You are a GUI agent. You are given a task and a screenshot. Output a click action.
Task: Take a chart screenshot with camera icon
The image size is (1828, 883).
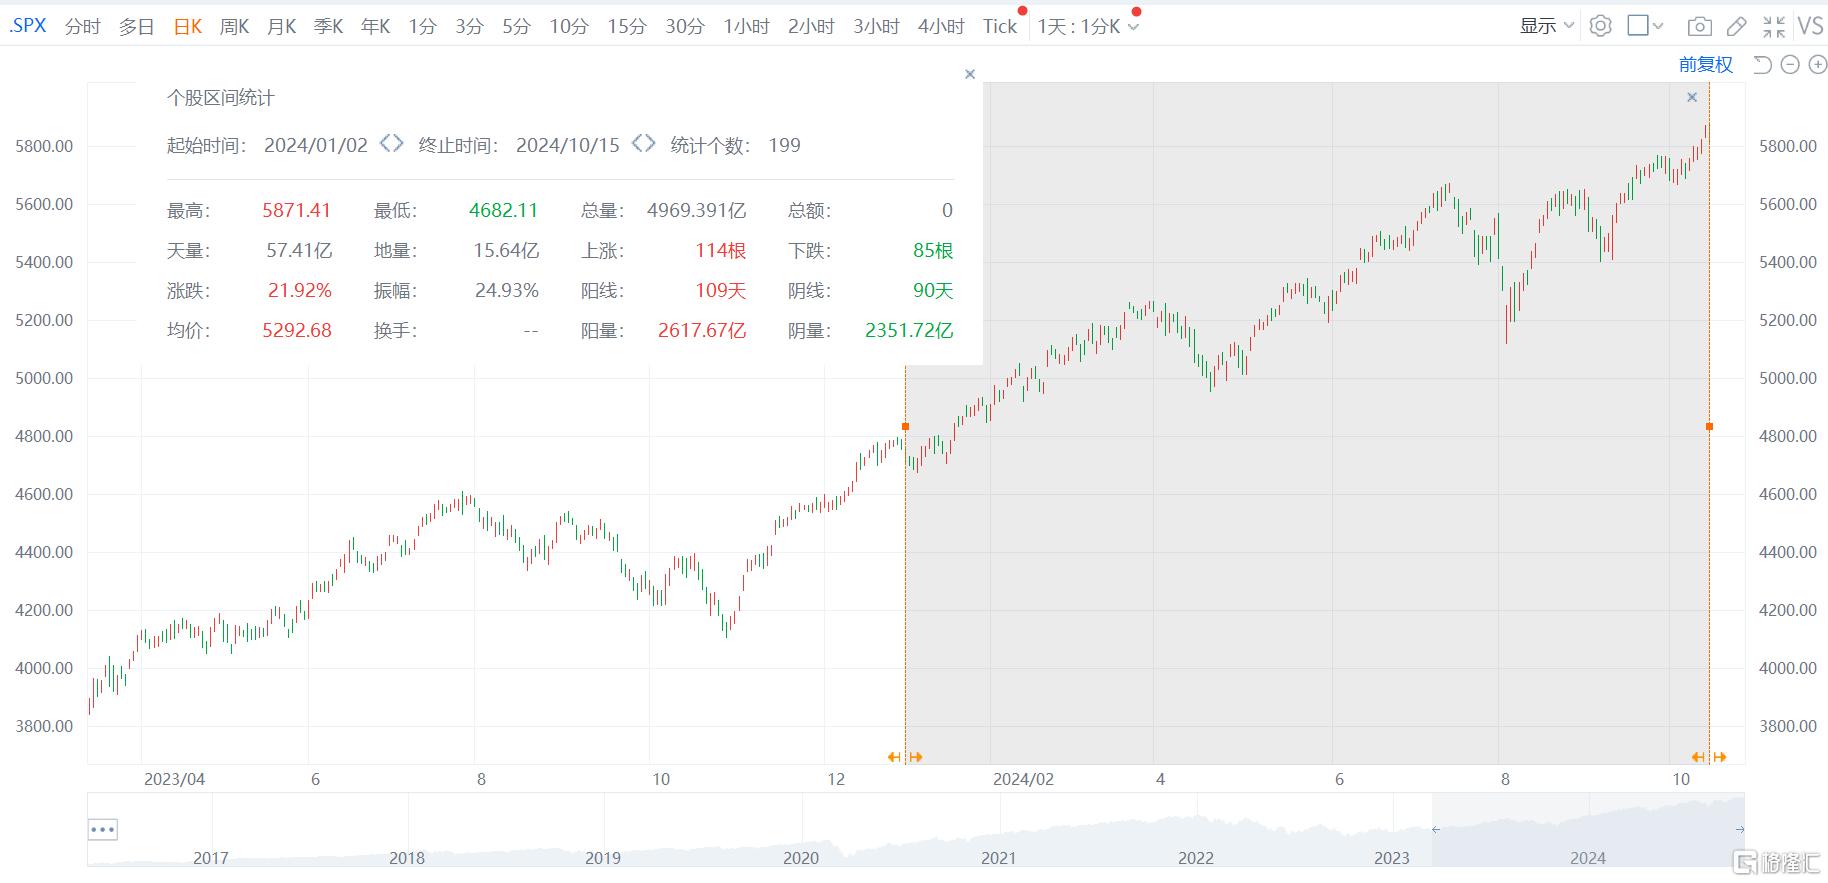coord(1699,27)
